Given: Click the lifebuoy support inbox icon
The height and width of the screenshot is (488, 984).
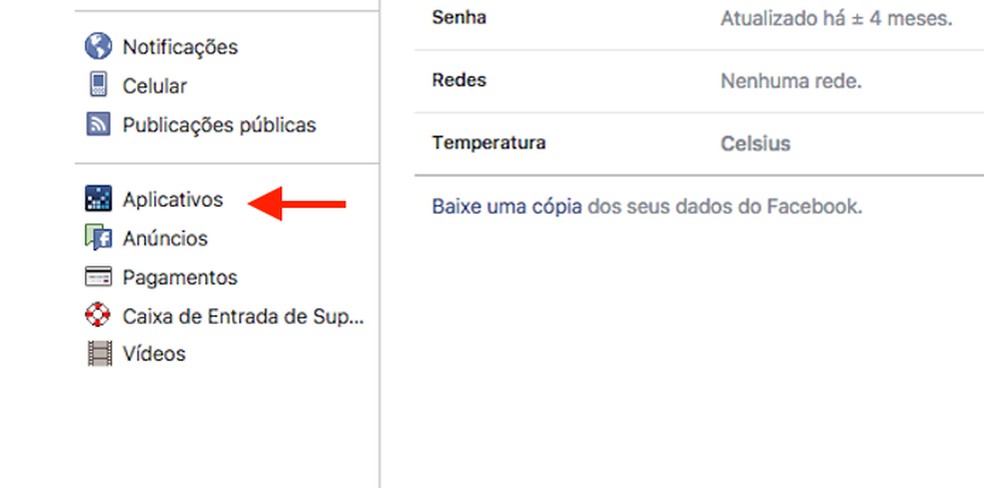Looking at the screenshot, I should pos(98,316).
